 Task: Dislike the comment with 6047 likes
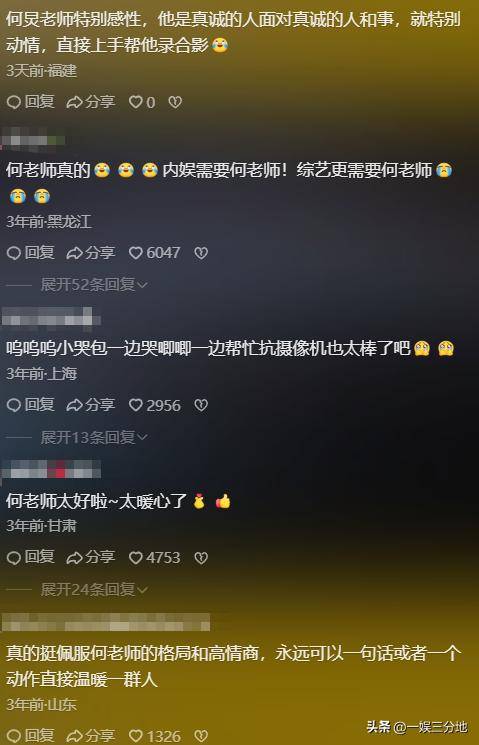tap(201, 253)
